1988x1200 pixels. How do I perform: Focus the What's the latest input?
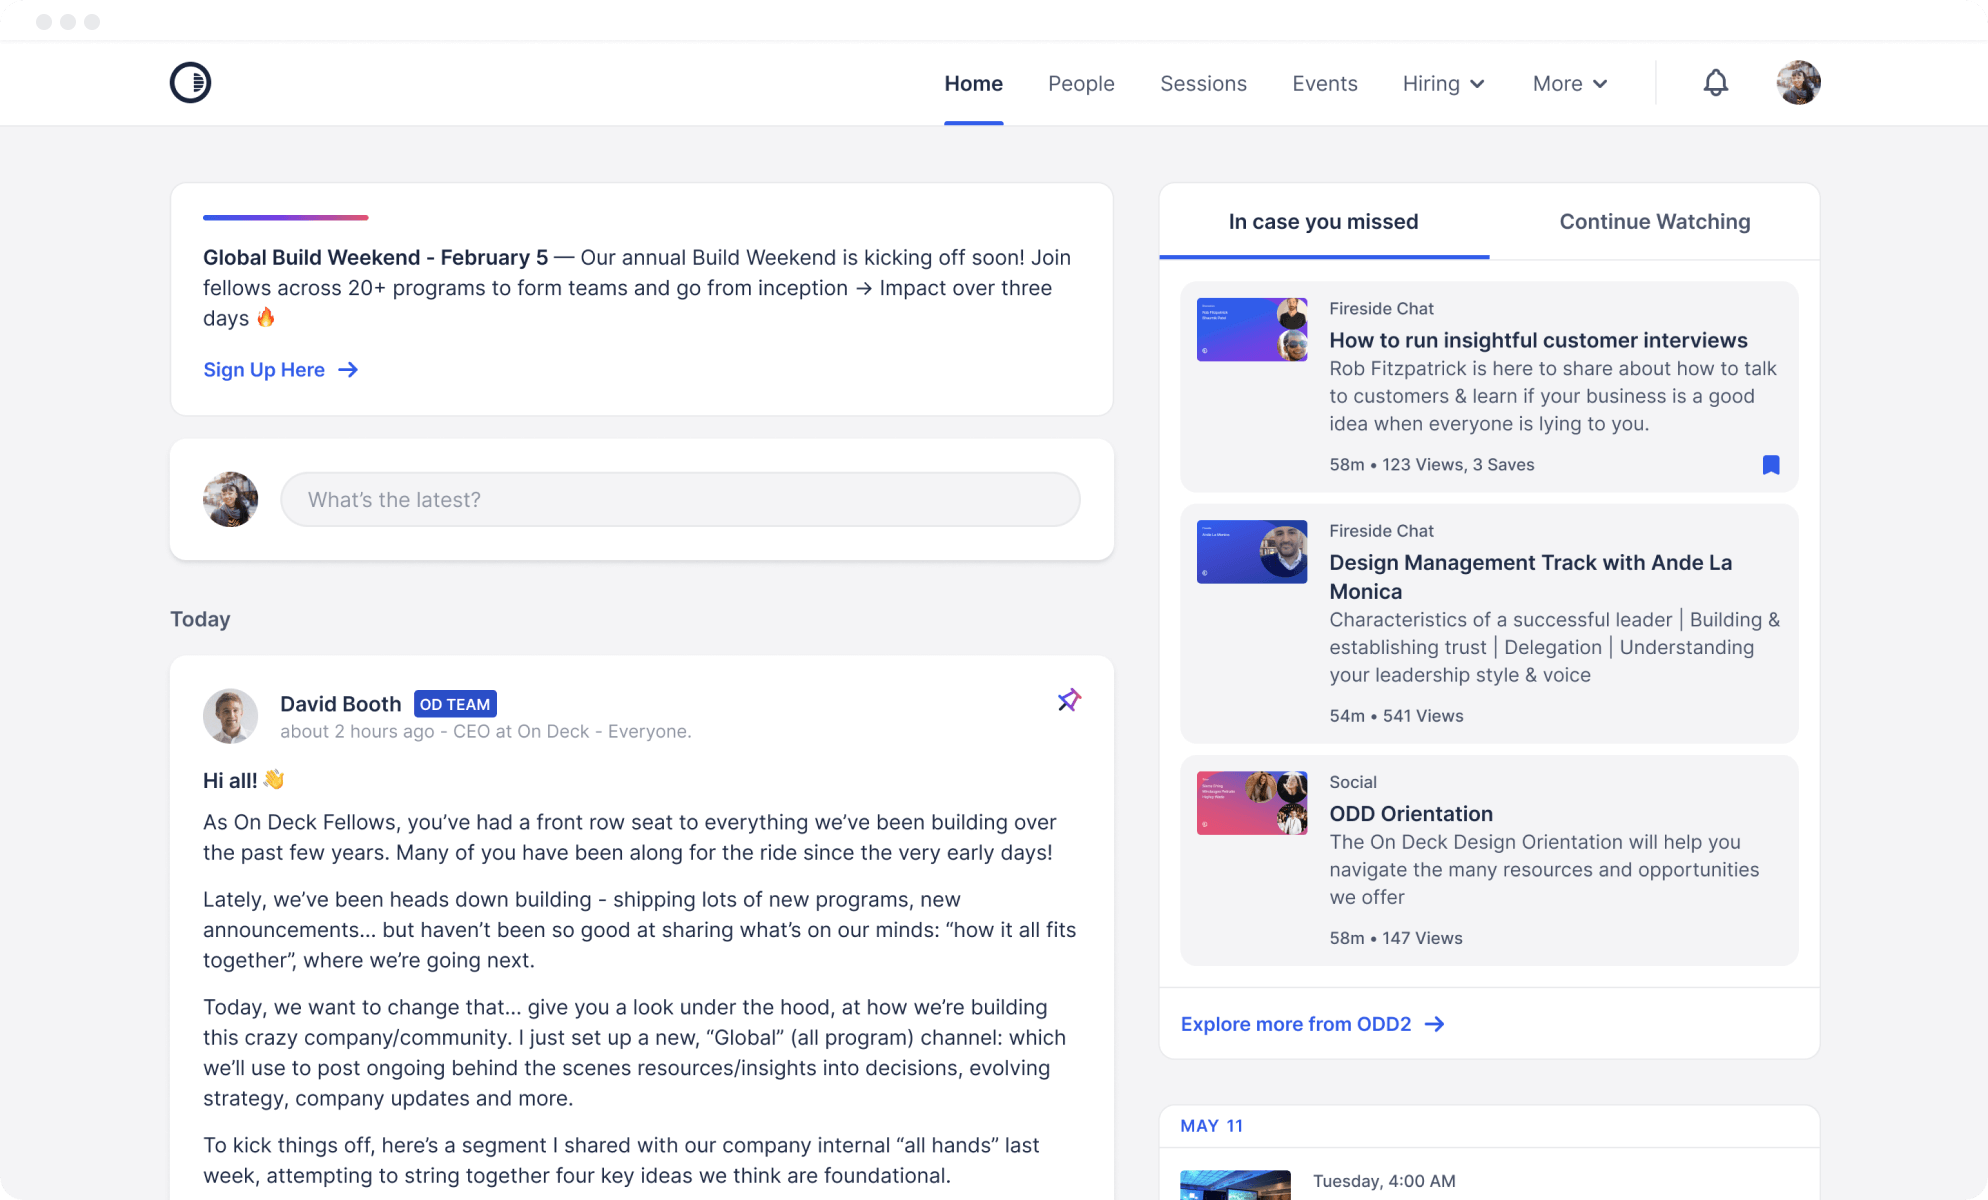tap(680, 500)
